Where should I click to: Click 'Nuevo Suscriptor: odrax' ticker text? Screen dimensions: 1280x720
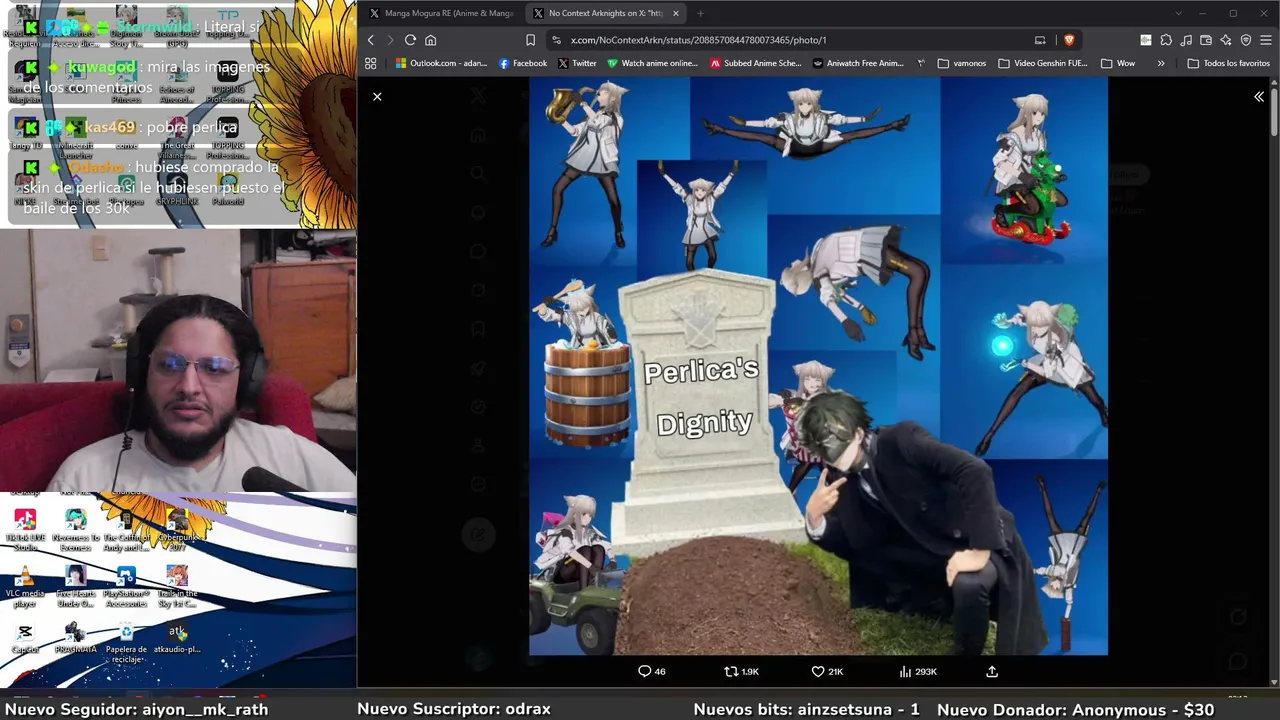[x=454, y=709]
